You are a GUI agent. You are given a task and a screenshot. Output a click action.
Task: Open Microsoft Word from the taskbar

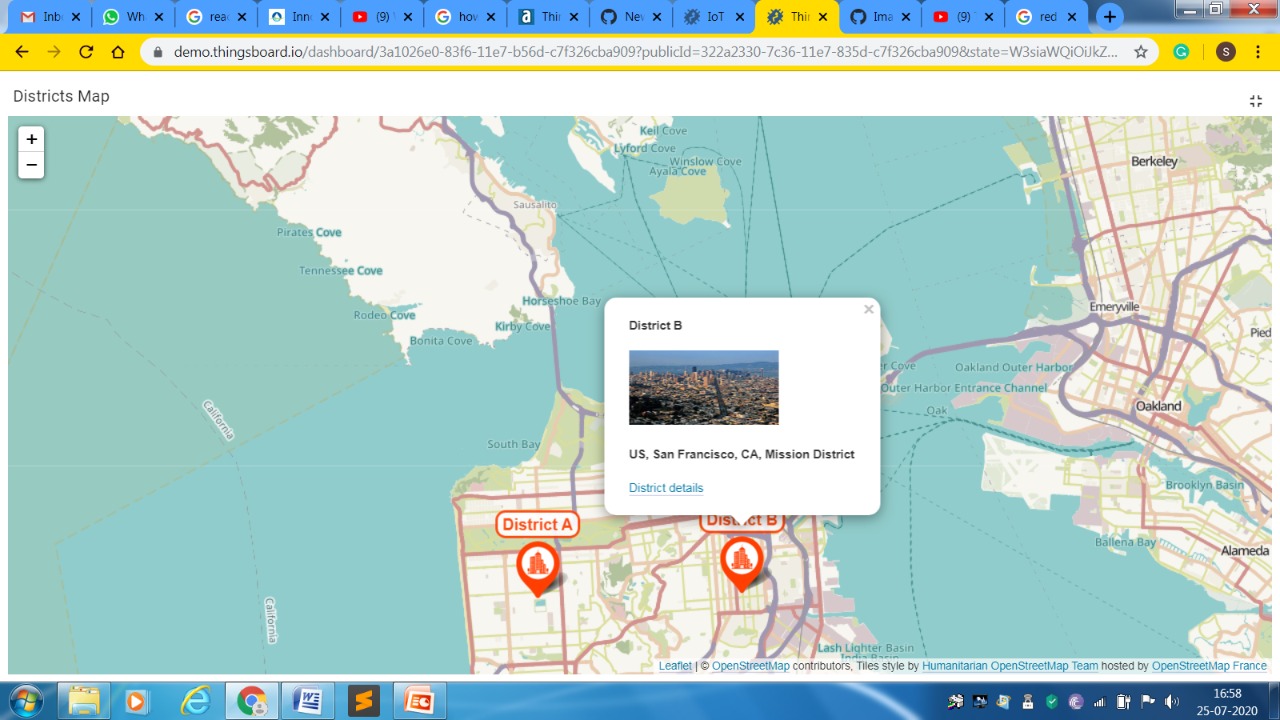pyautogui.click(x=308, y=700)
